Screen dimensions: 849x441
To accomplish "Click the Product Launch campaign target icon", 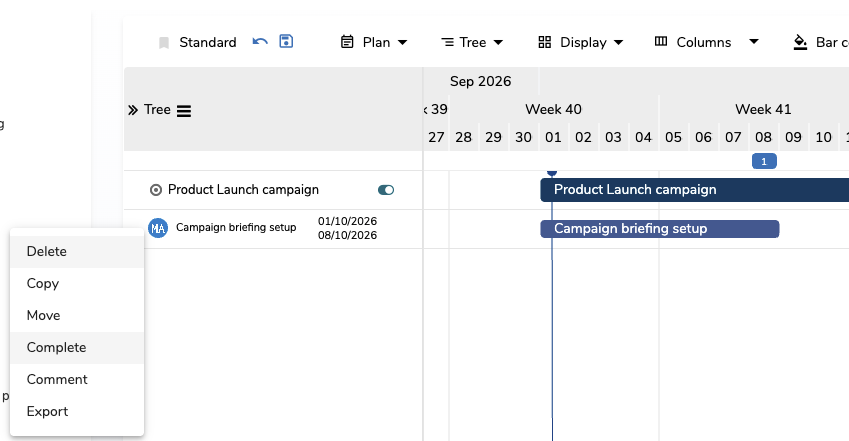I will coord(156,190).
